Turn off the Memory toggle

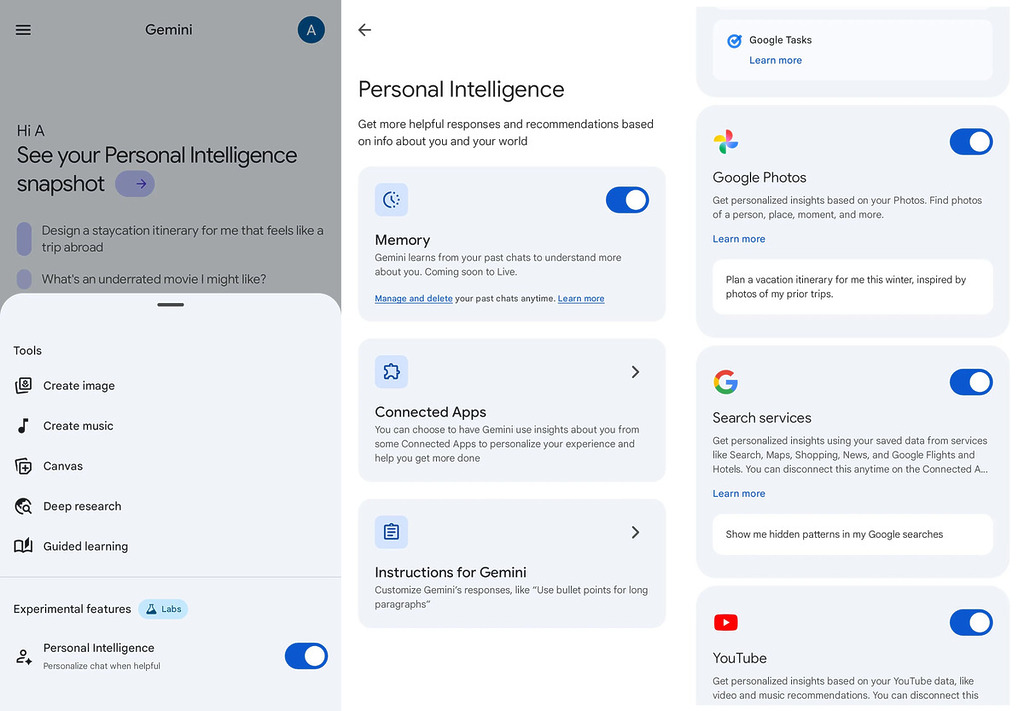[x=627, y=200]
